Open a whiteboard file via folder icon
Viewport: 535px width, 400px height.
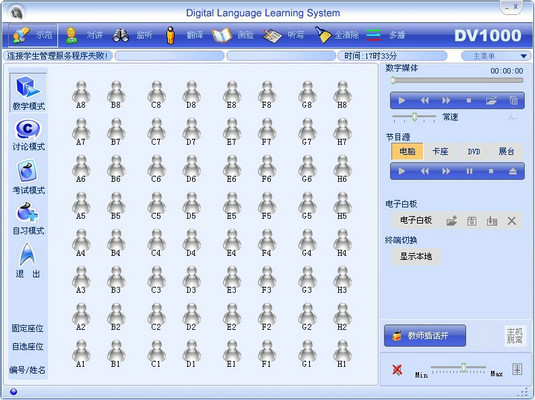click(451, 221)
